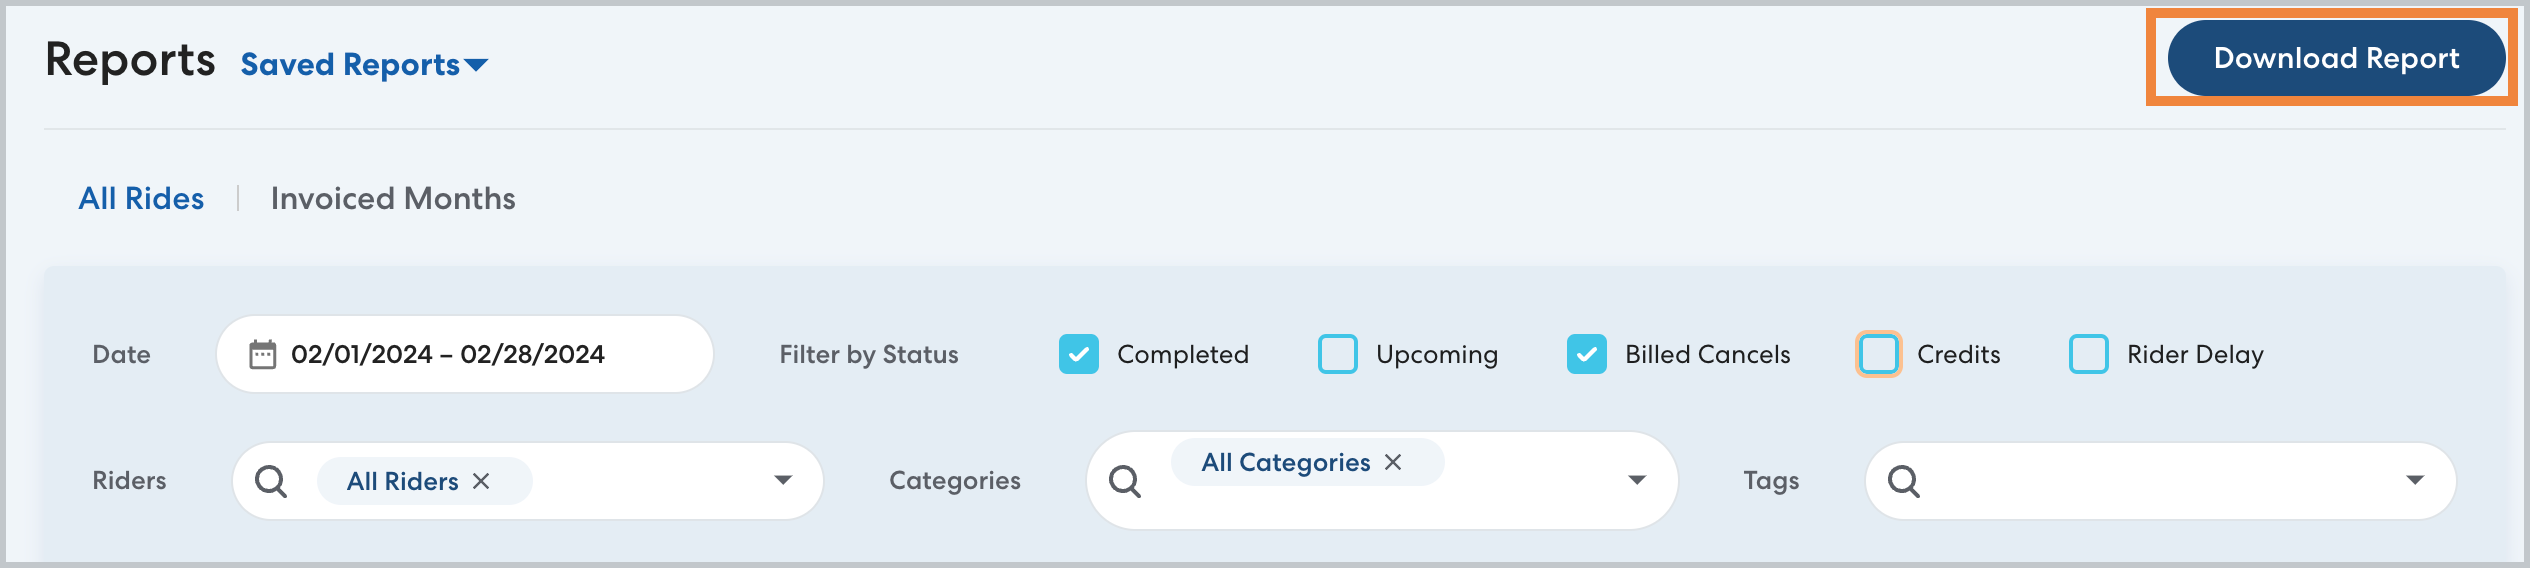The height and width of the screenshot is (568, 2530).
Task: Uncheck the Completed status checkbox
Action: pos(1079,354)
